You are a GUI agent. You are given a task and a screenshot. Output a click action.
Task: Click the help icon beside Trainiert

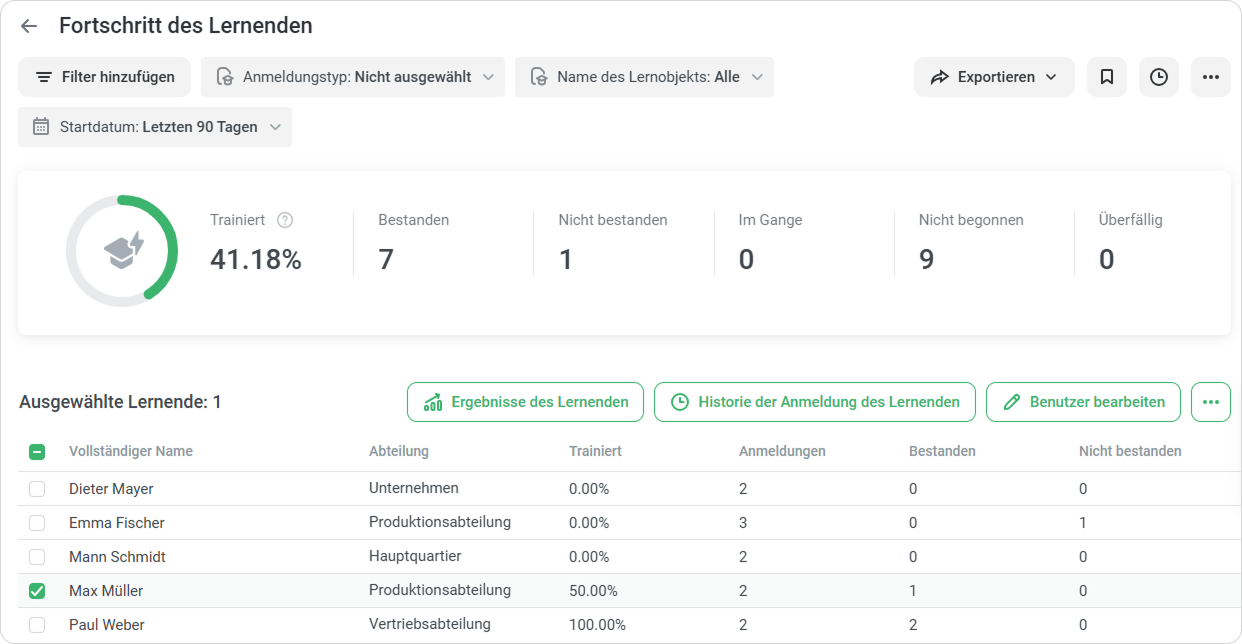click(x=285, y=220)
